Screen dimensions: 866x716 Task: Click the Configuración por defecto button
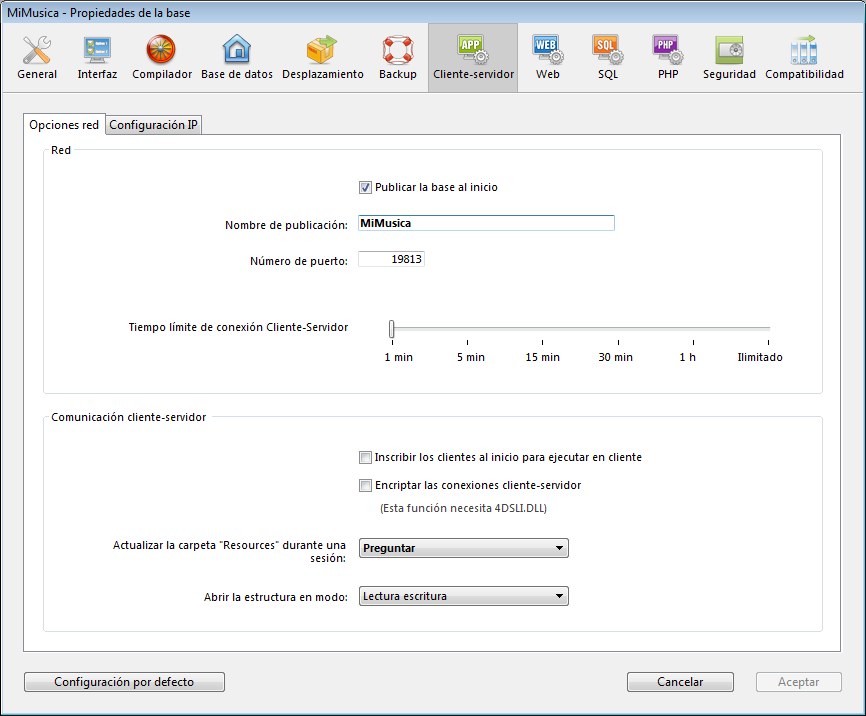point(124,682)
